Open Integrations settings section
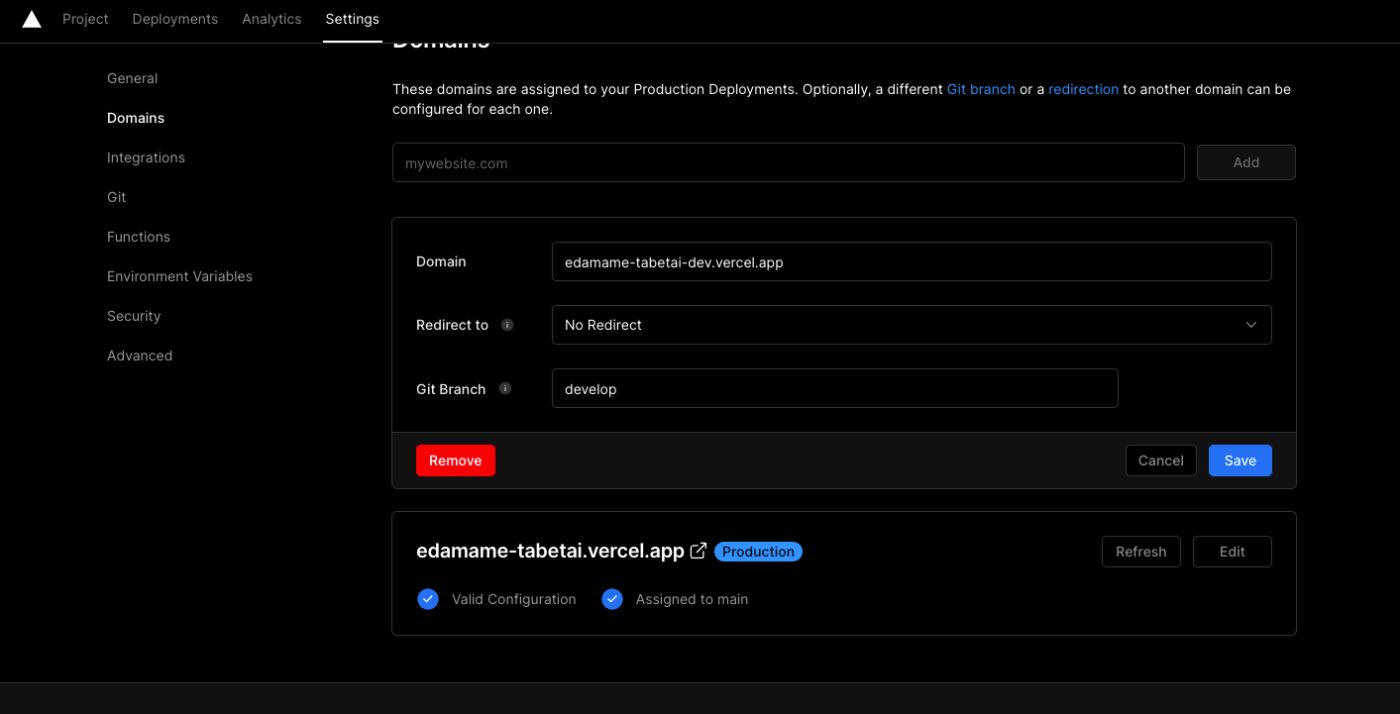 coord(146,158)
